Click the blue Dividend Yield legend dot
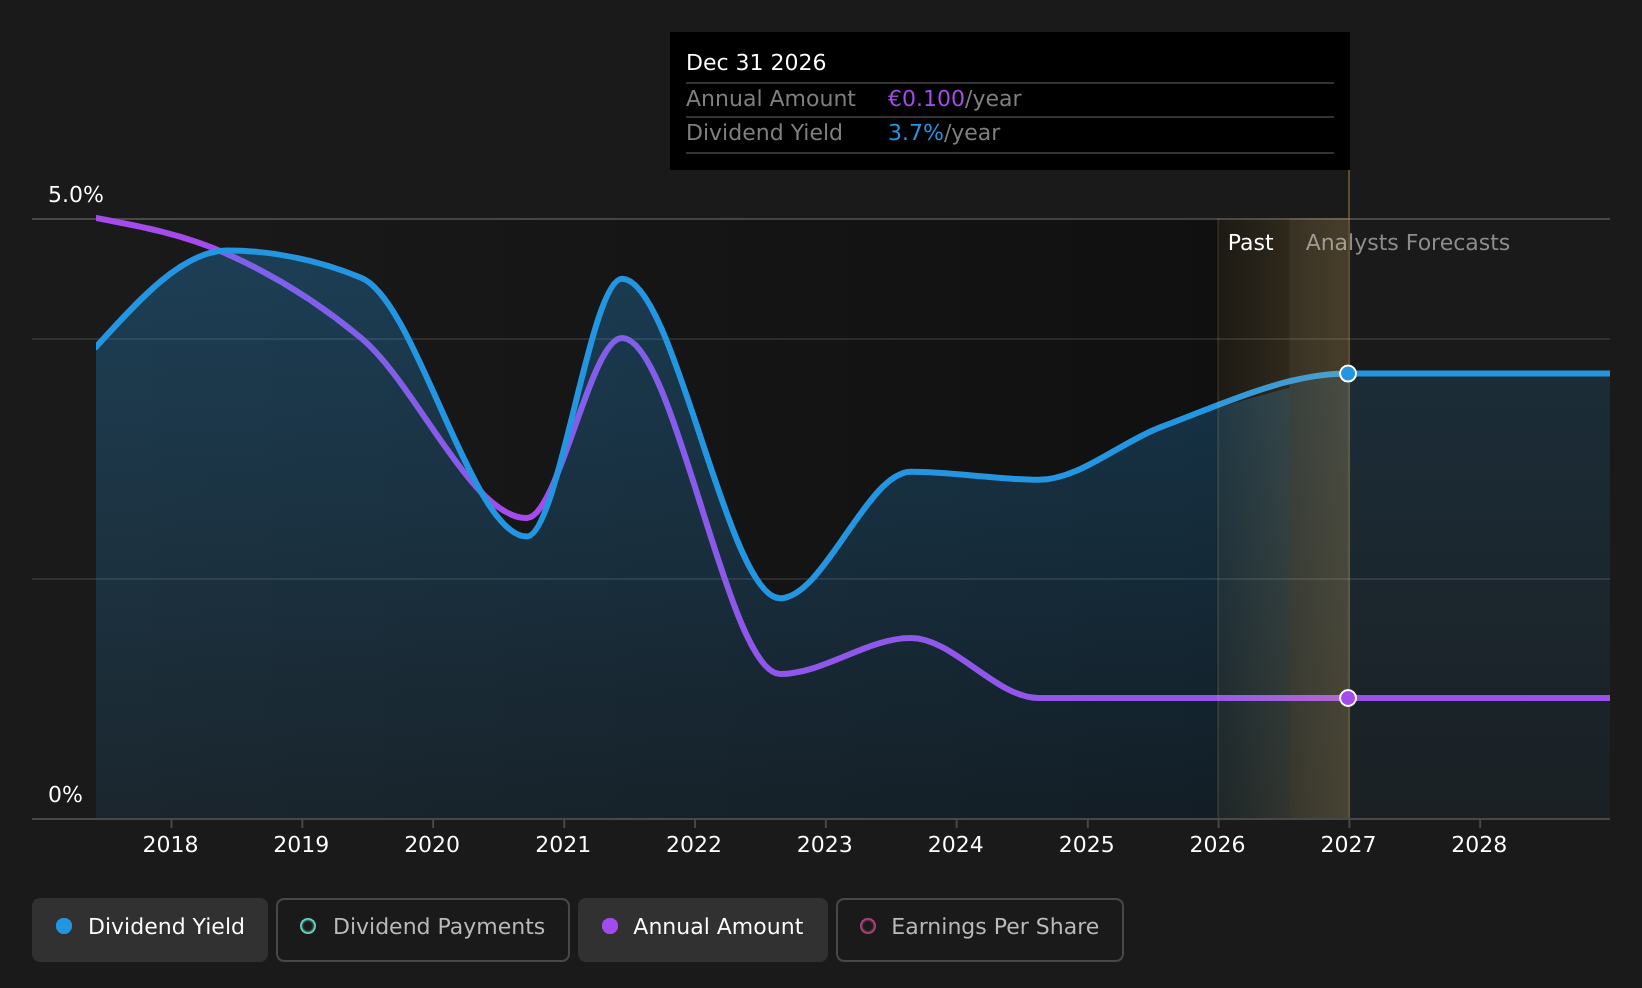The image size is (1642, 988). [64, 926]
